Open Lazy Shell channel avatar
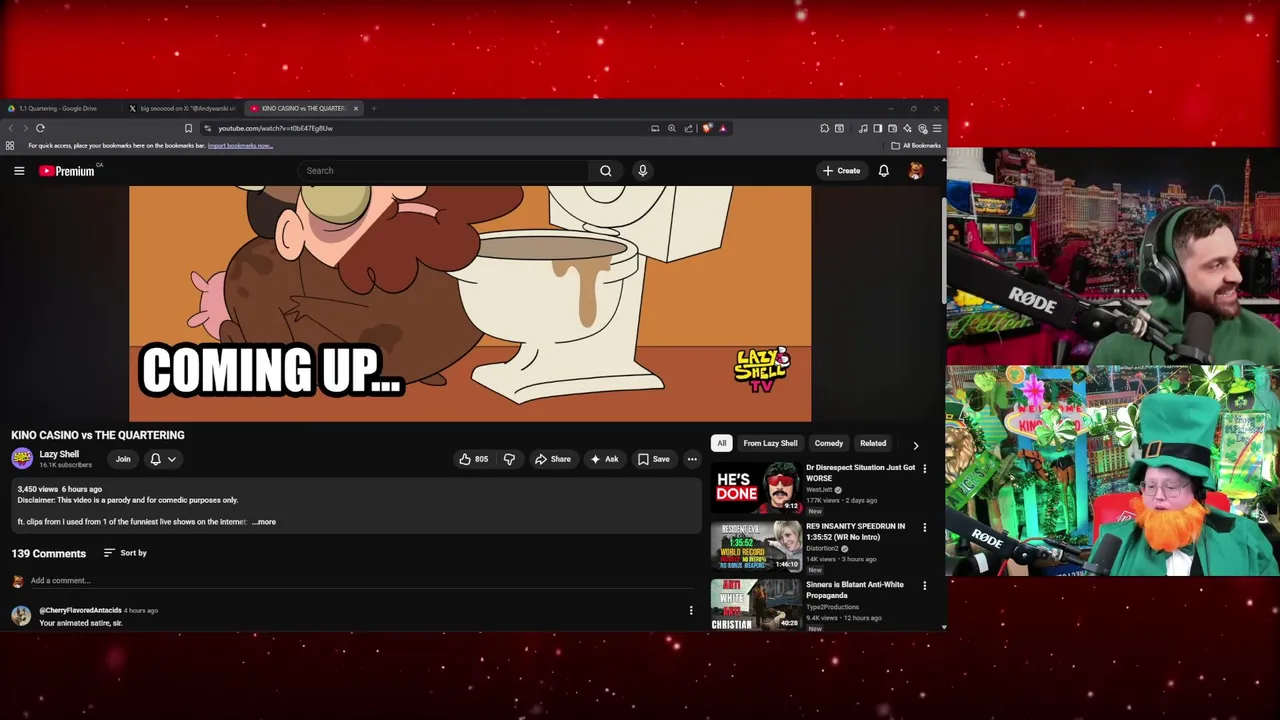This screenshot has width=1280, height=720. pos(22,459)
